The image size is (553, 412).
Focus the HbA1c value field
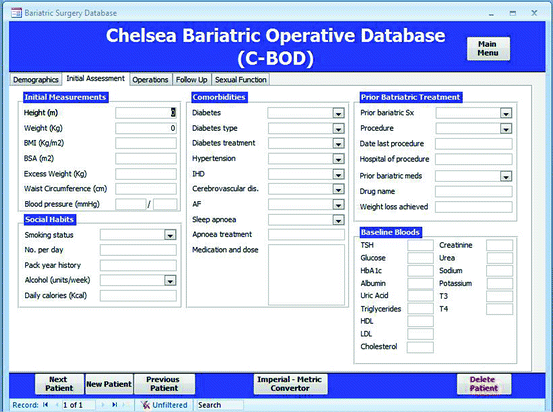click(420, 271)
